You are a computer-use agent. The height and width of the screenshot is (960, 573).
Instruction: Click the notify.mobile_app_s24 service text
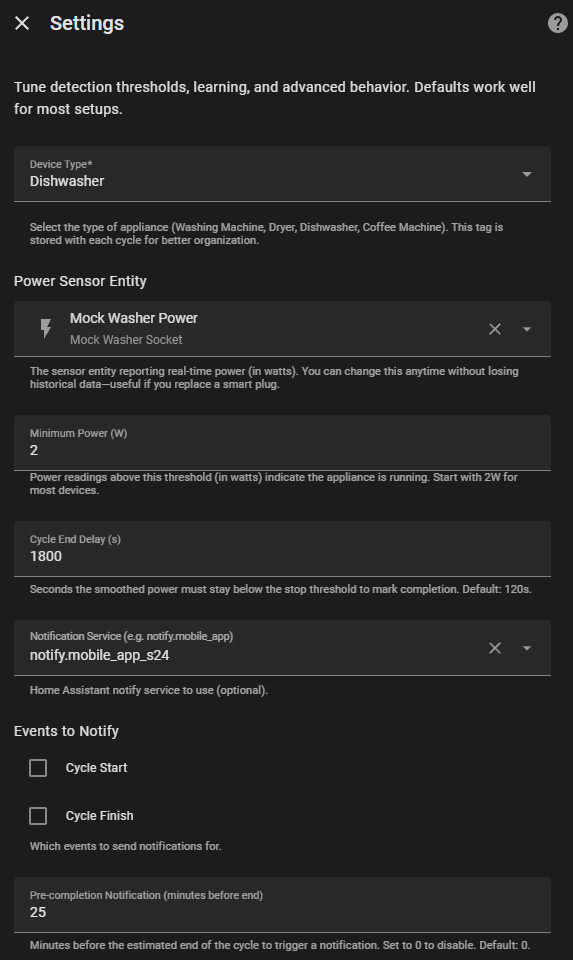click(99, 655)
